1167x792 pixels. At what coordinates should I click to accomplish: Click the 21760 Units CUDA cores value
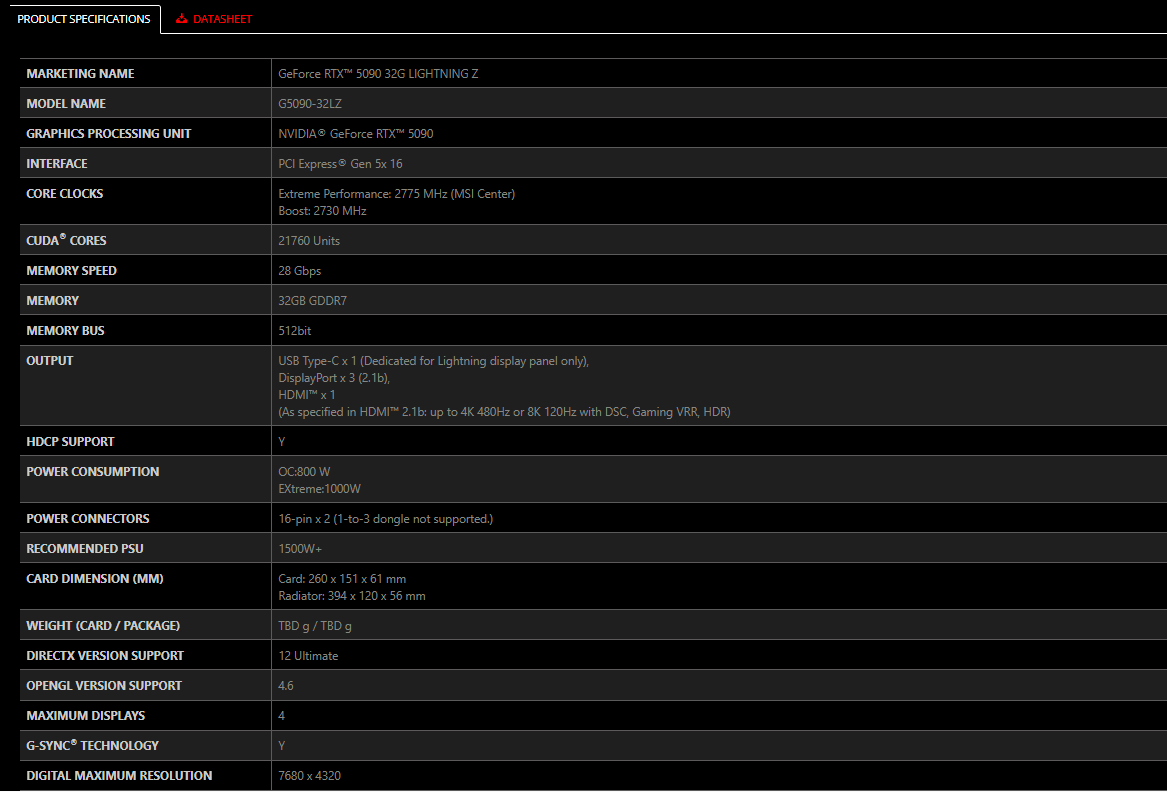coord(309,241)
